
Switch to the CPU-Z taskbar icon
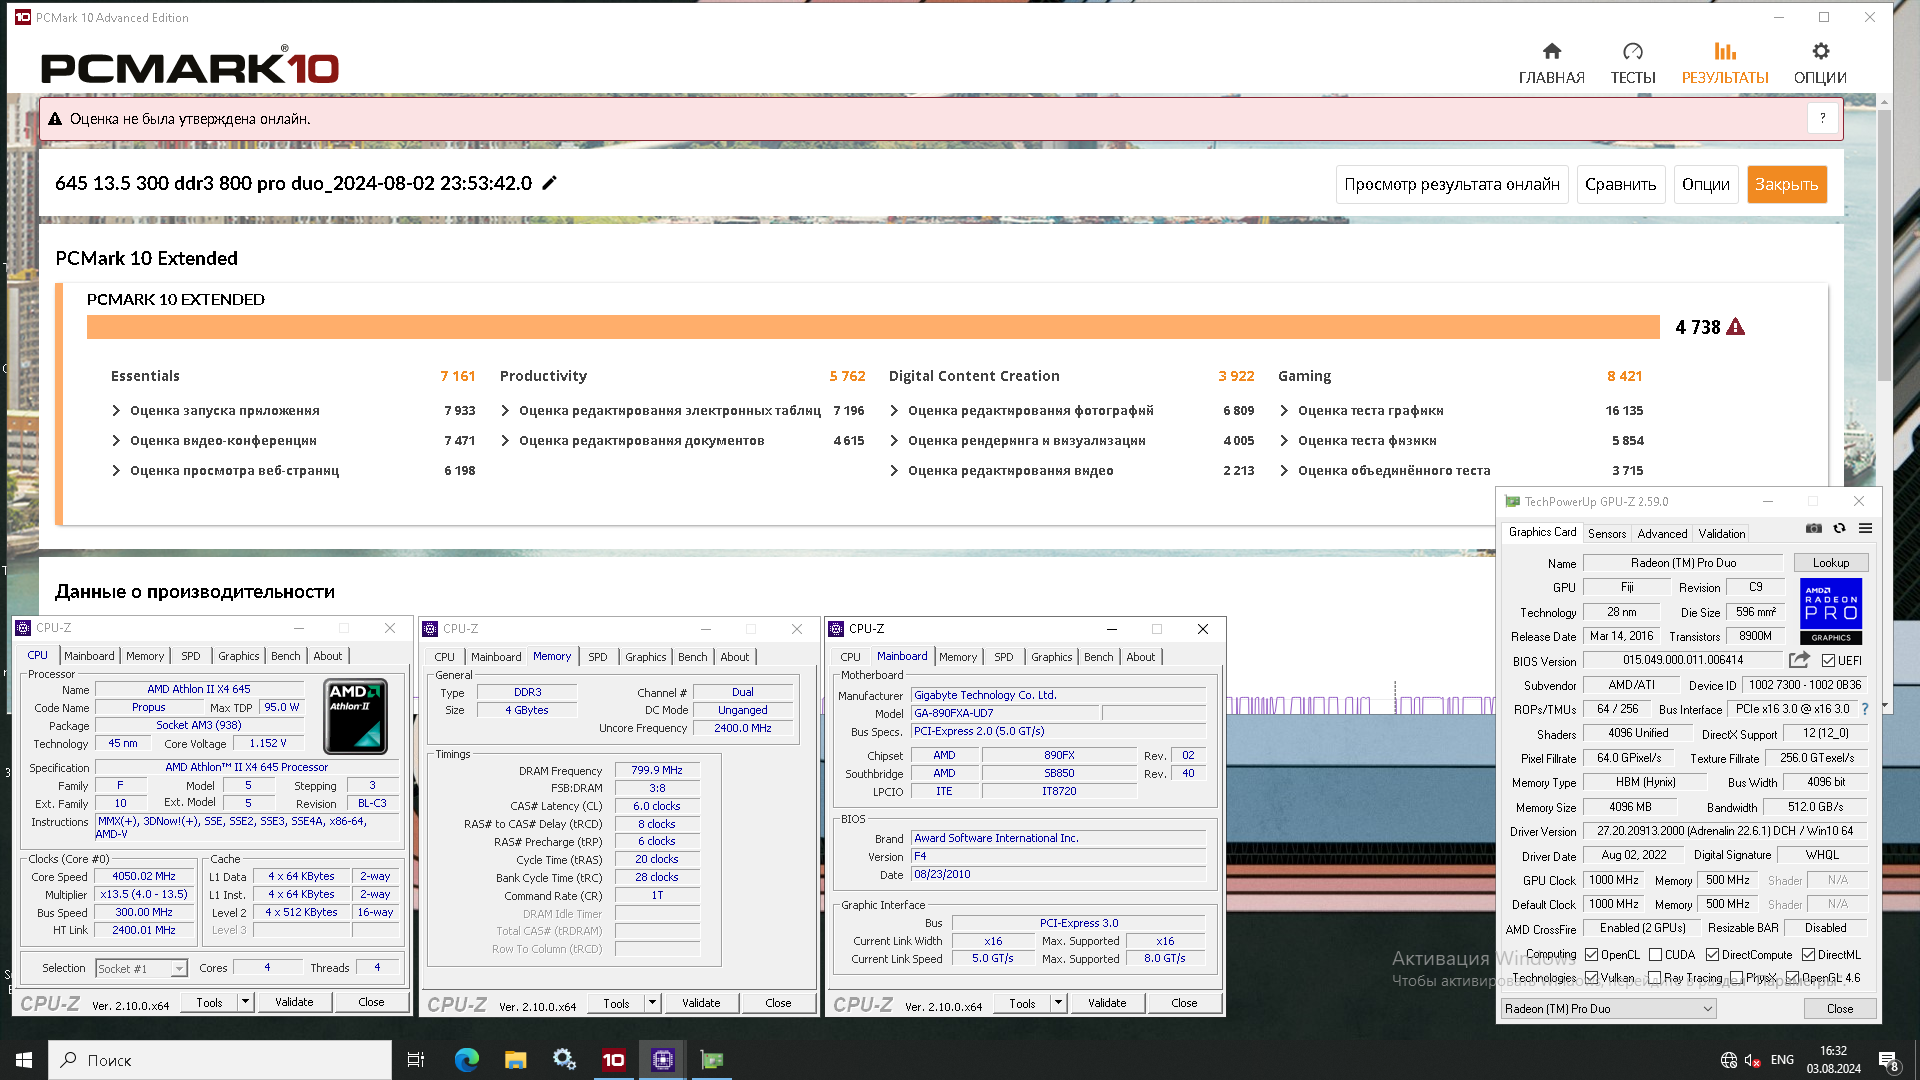[x=662, y=1060]
